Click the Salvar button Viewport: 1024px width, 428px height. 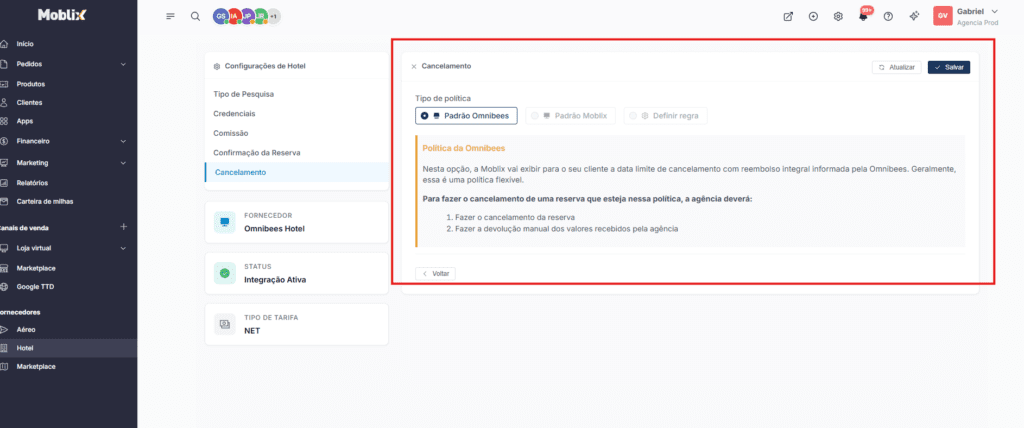click(949, 67)
